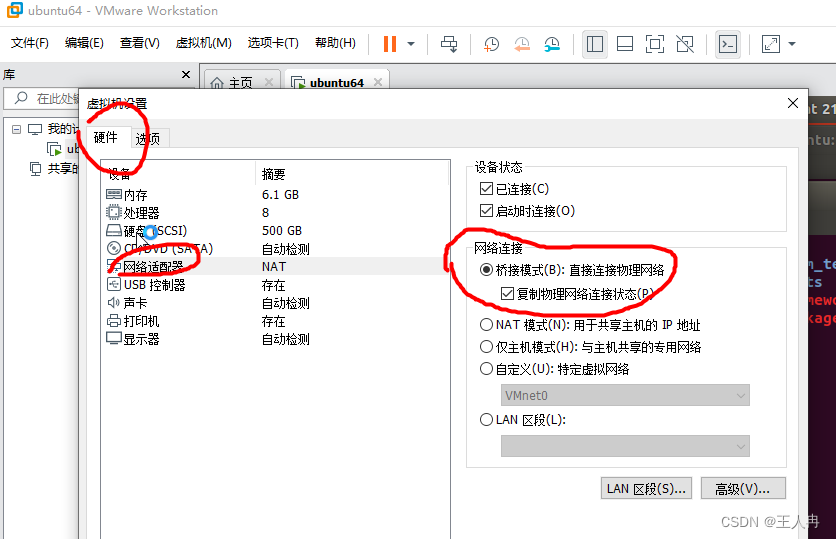Screen dimensions: 836x539
Task: Click the 摘要 column header
Action: tap(274, 174)
